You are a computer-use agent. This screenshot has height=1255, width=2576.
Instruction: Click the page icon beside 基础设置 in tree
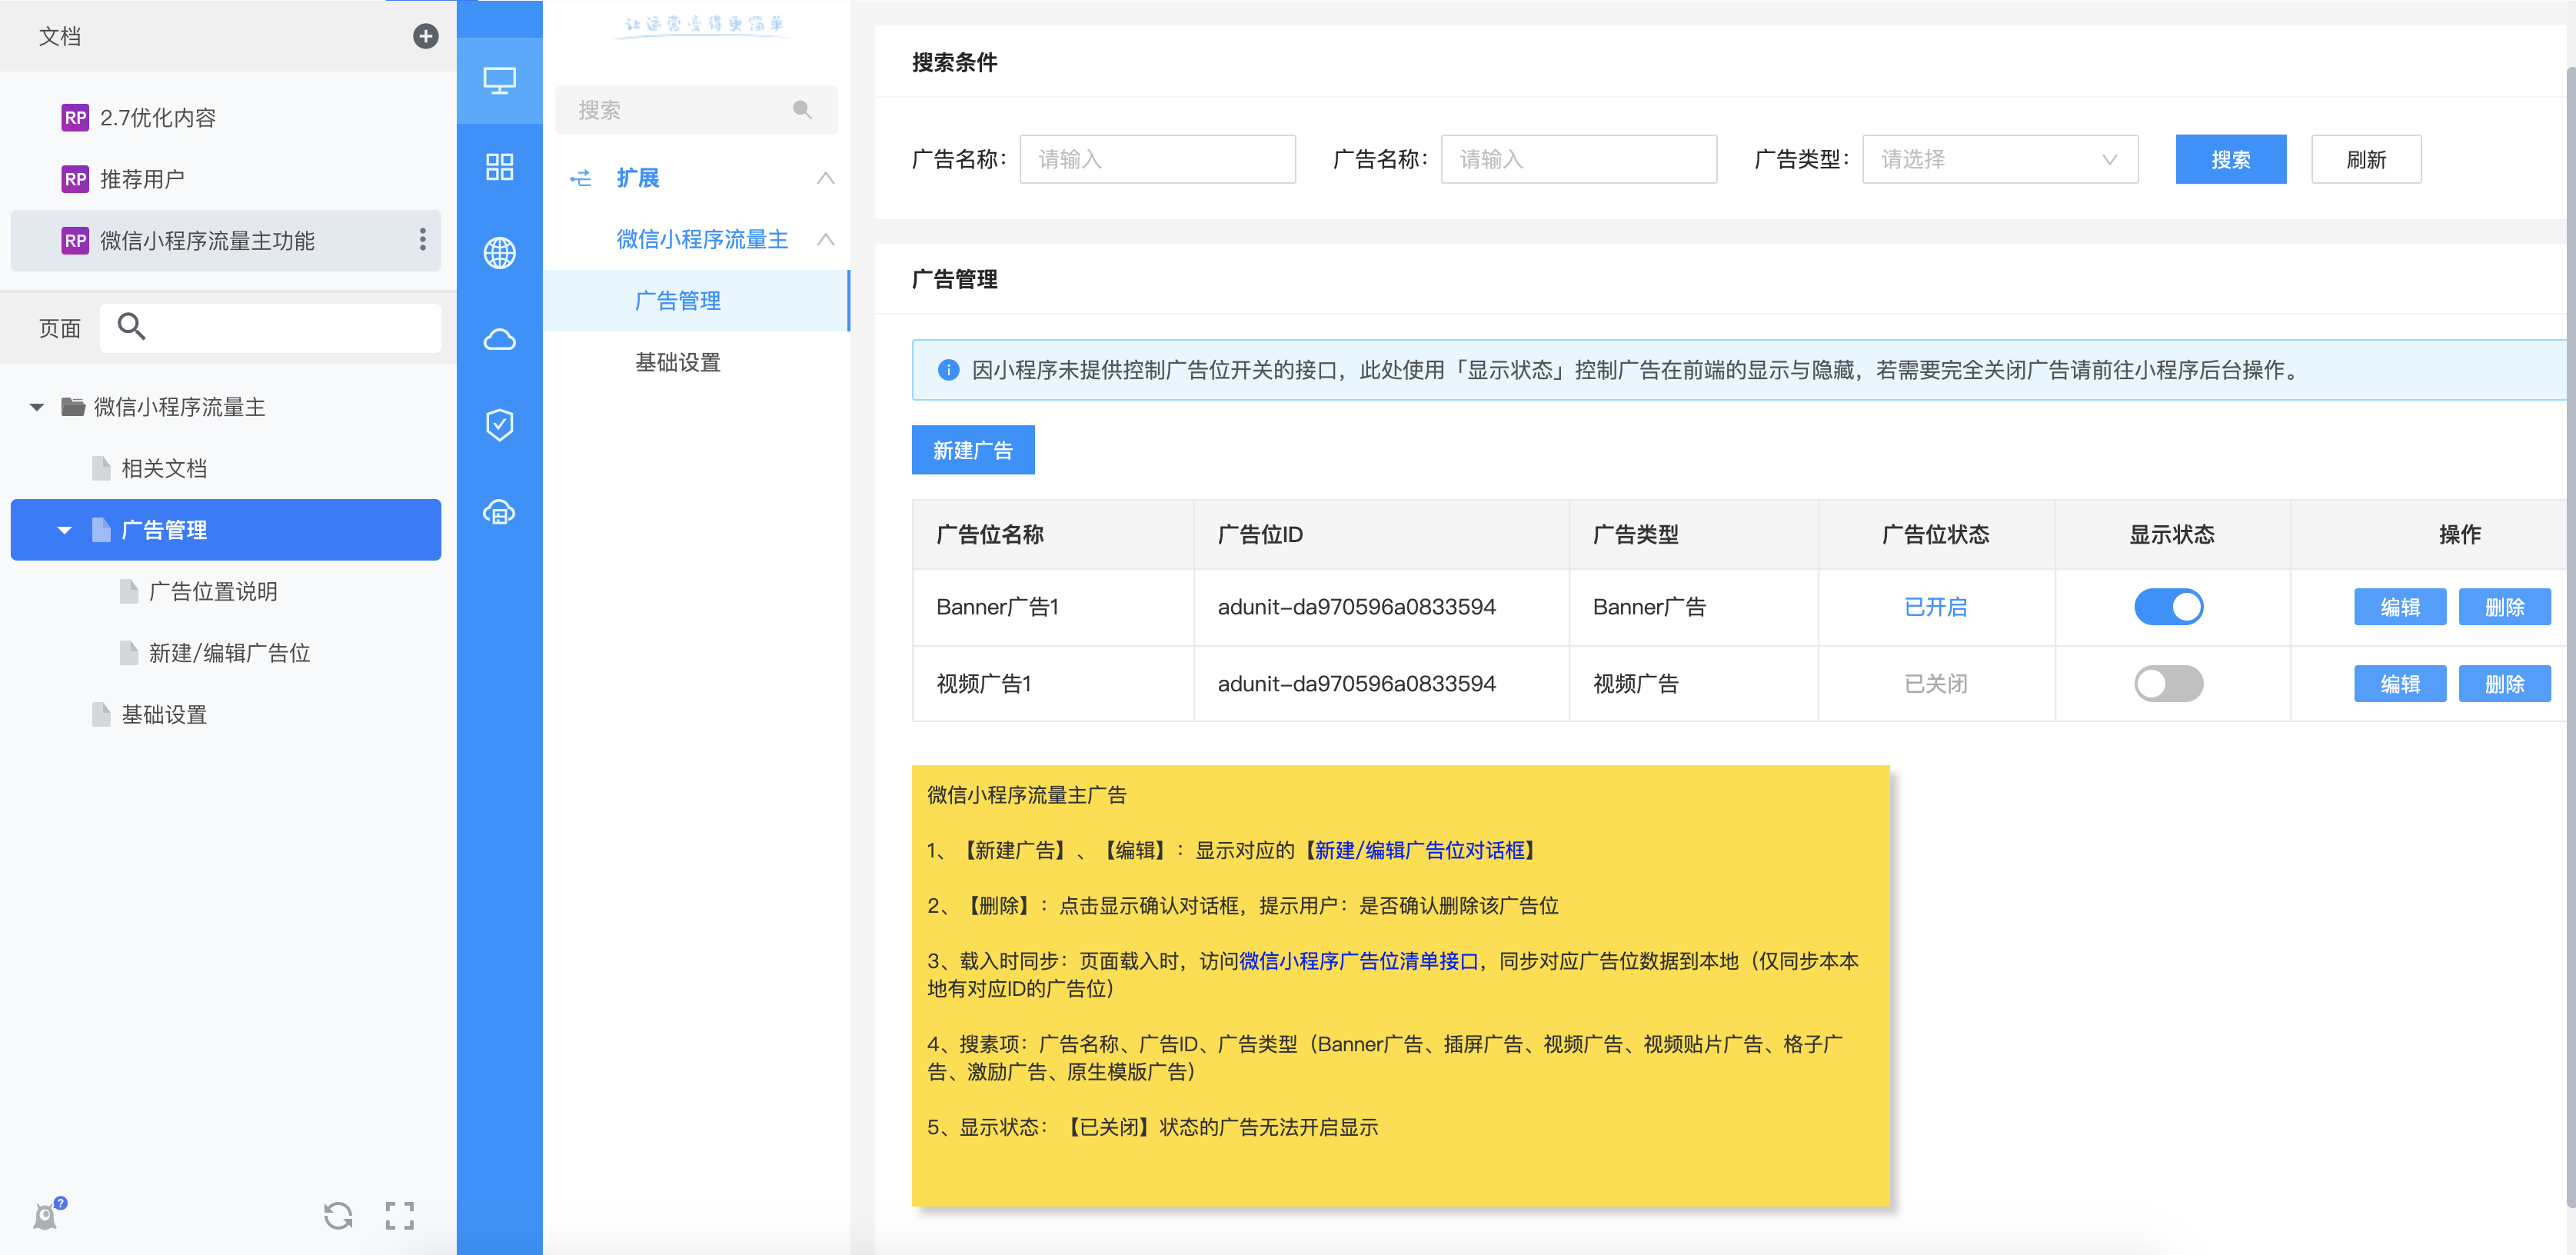pos(100,714)
